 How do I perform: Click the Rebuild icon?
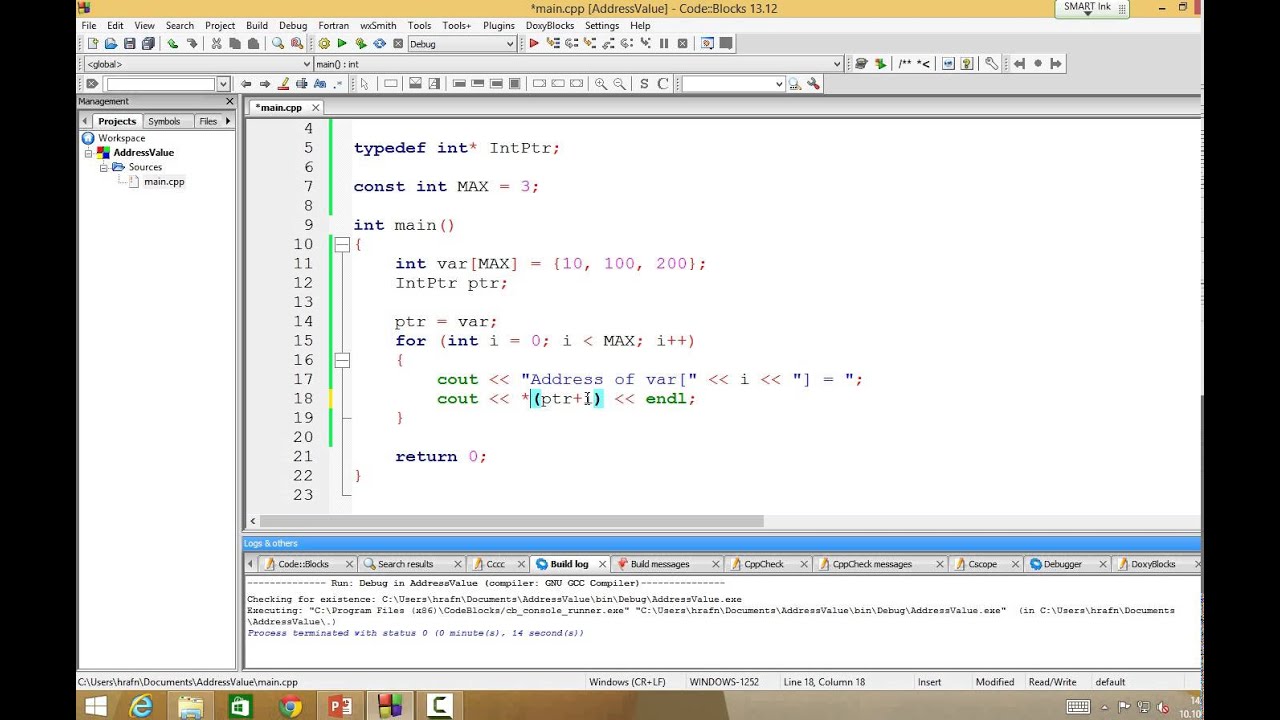pos(380,43)
